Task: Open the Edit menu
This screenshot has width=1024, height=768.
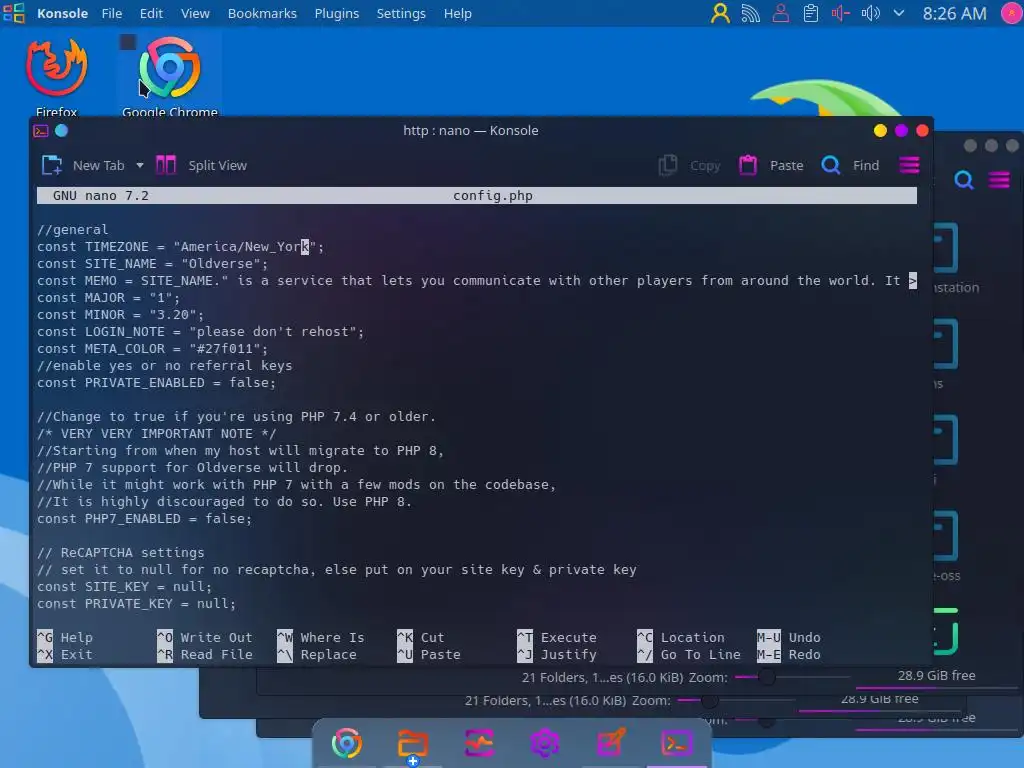Action: 151,13
